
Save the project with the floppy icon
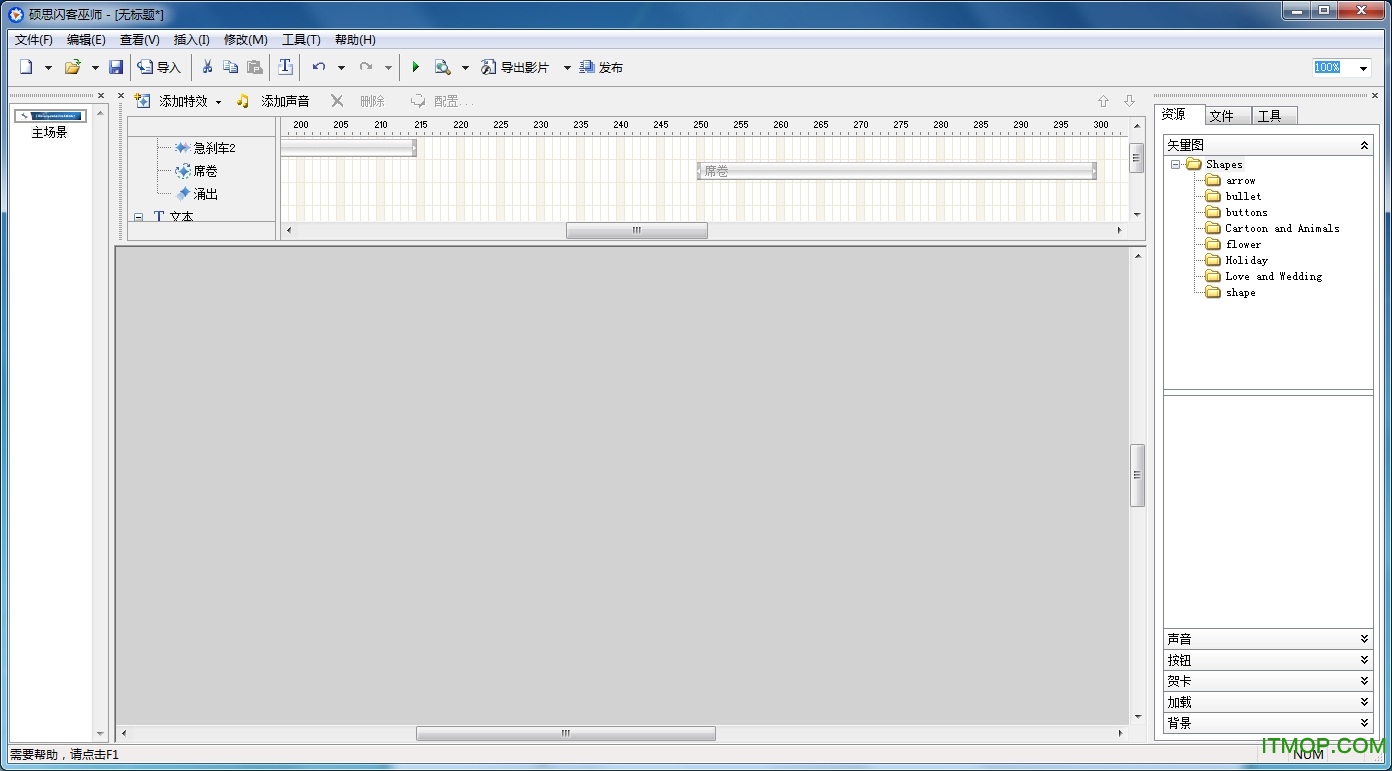click(x=116, y=67)
